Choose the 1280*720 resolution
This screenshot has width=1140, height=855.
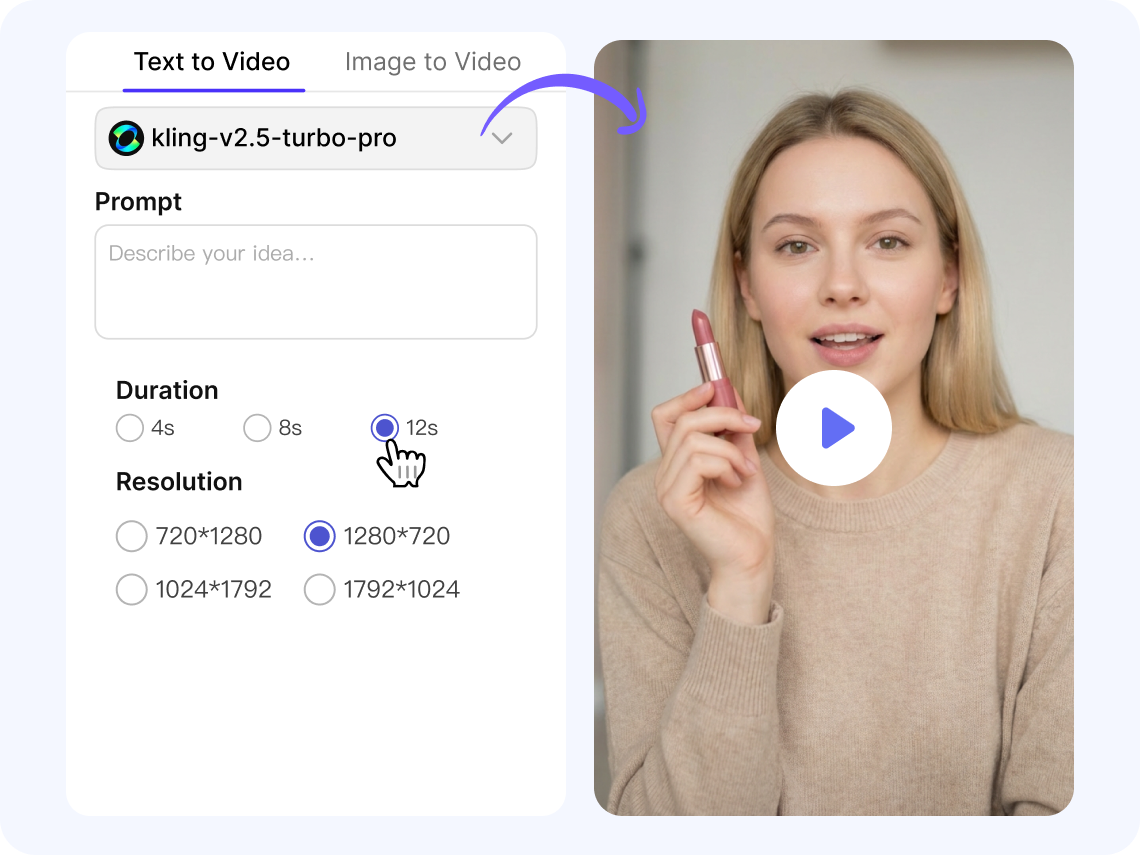[x=320, y=536]
